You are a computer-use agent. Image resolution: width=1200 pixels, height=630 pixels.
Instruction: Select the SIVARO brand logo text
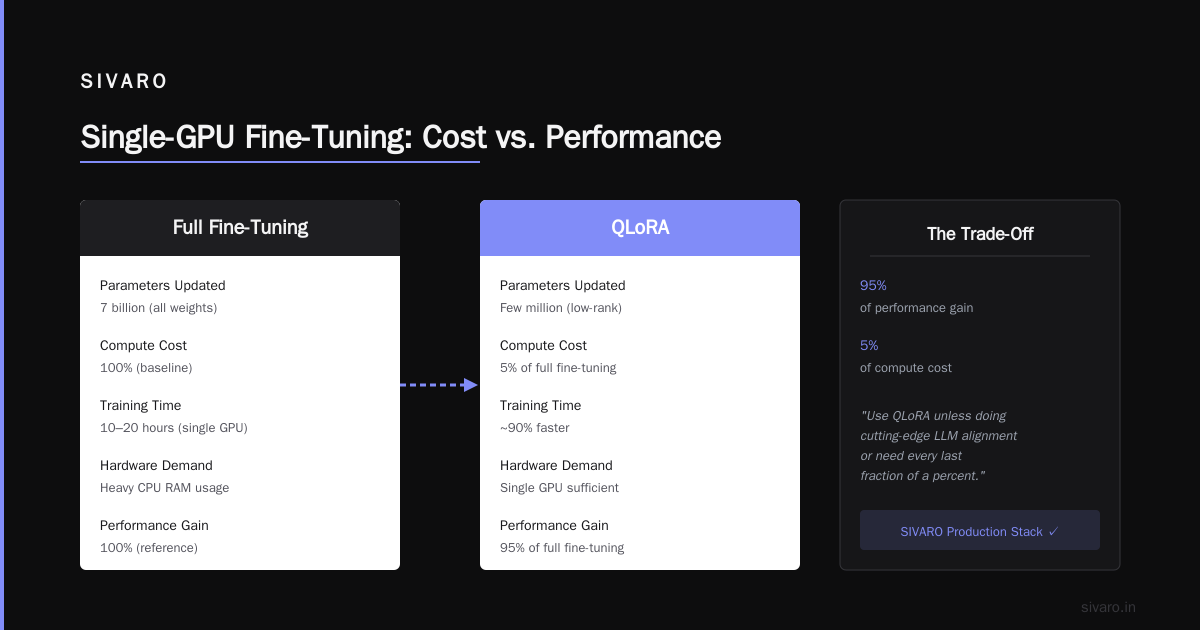tap(124, 82)
